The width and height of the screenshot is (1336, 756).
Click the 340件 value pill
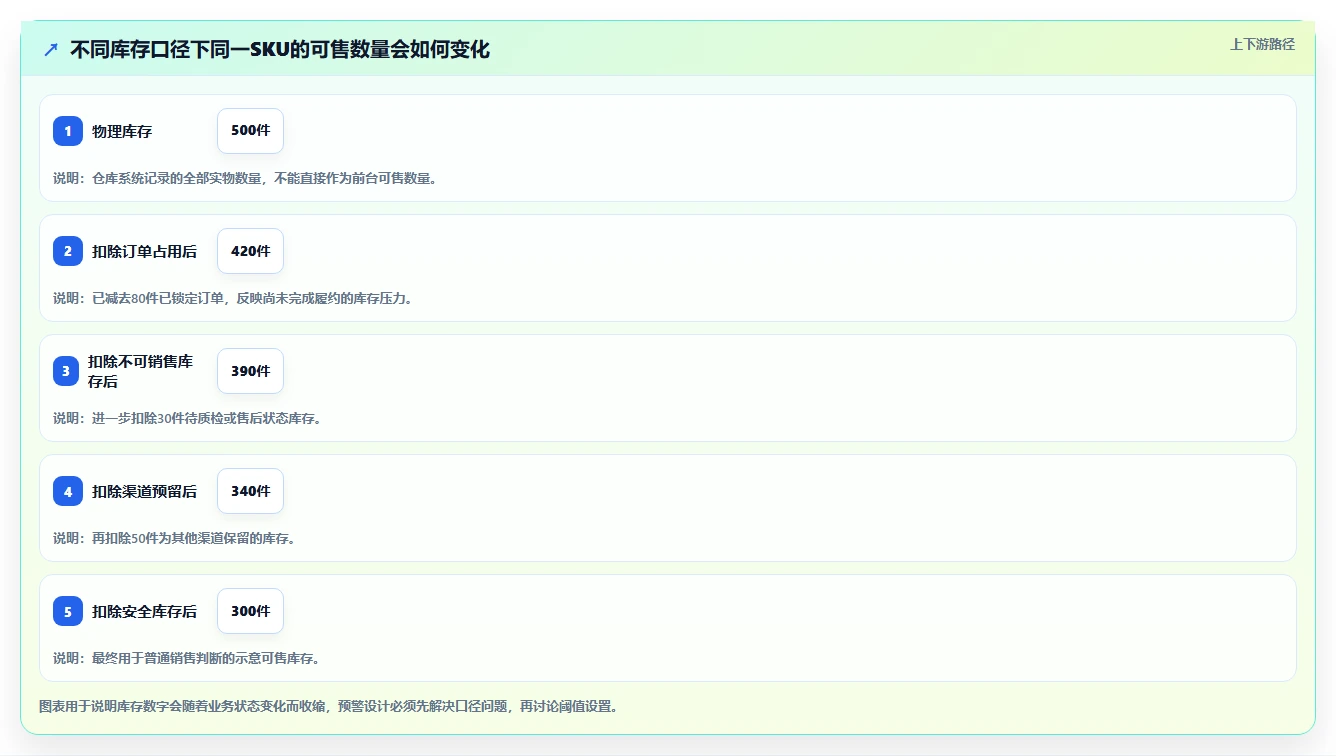click(x=250, y=491)
